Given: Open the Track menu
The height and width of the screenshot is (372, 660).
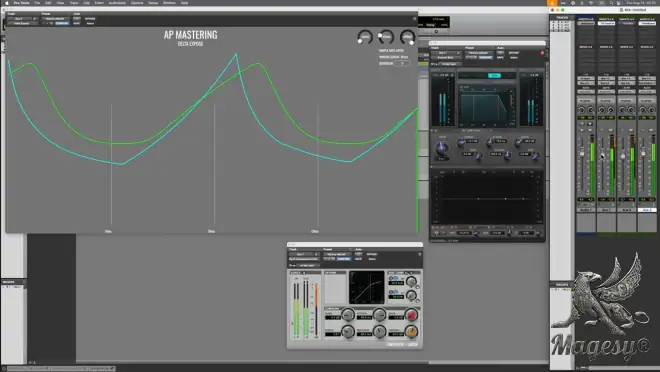Looking at the screenshot, I should 74,3.
